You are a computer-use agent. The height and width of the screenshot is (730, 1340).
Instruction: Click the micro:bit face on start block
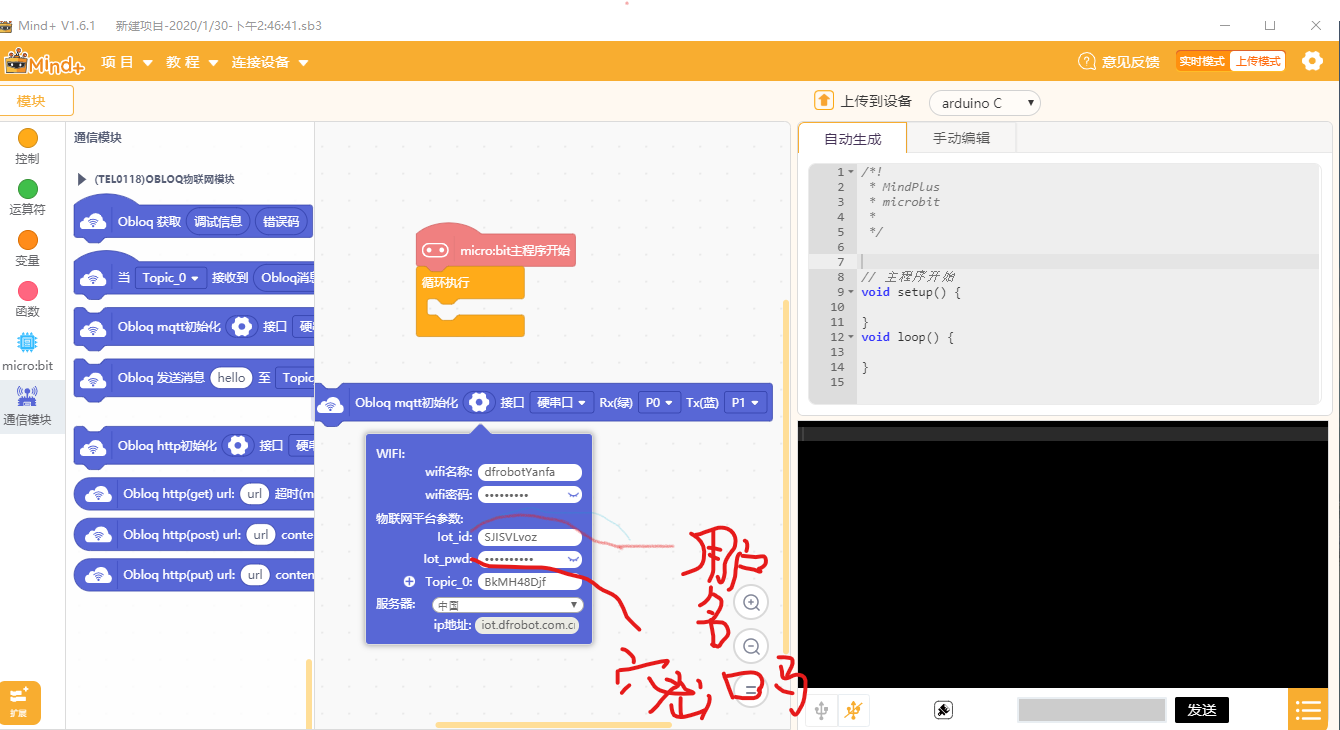(x=435, y=250)
